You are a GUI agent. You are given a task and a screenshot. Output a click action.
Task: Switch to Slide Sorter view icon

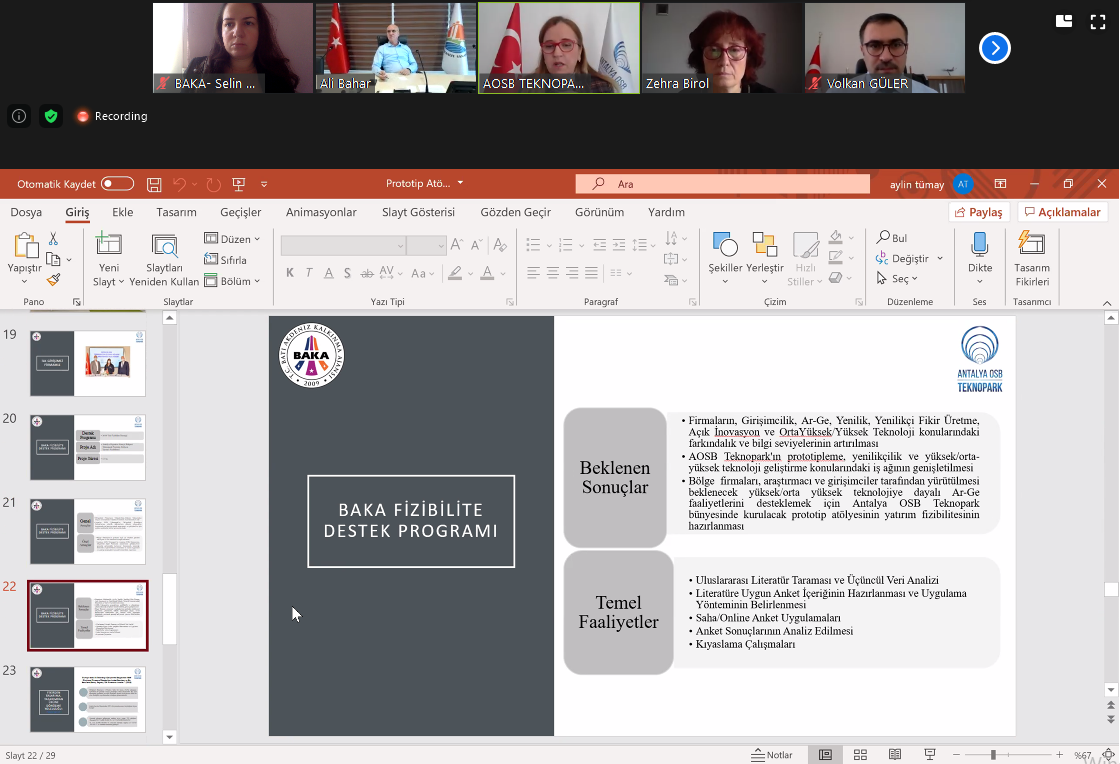(x=860, y=755)
